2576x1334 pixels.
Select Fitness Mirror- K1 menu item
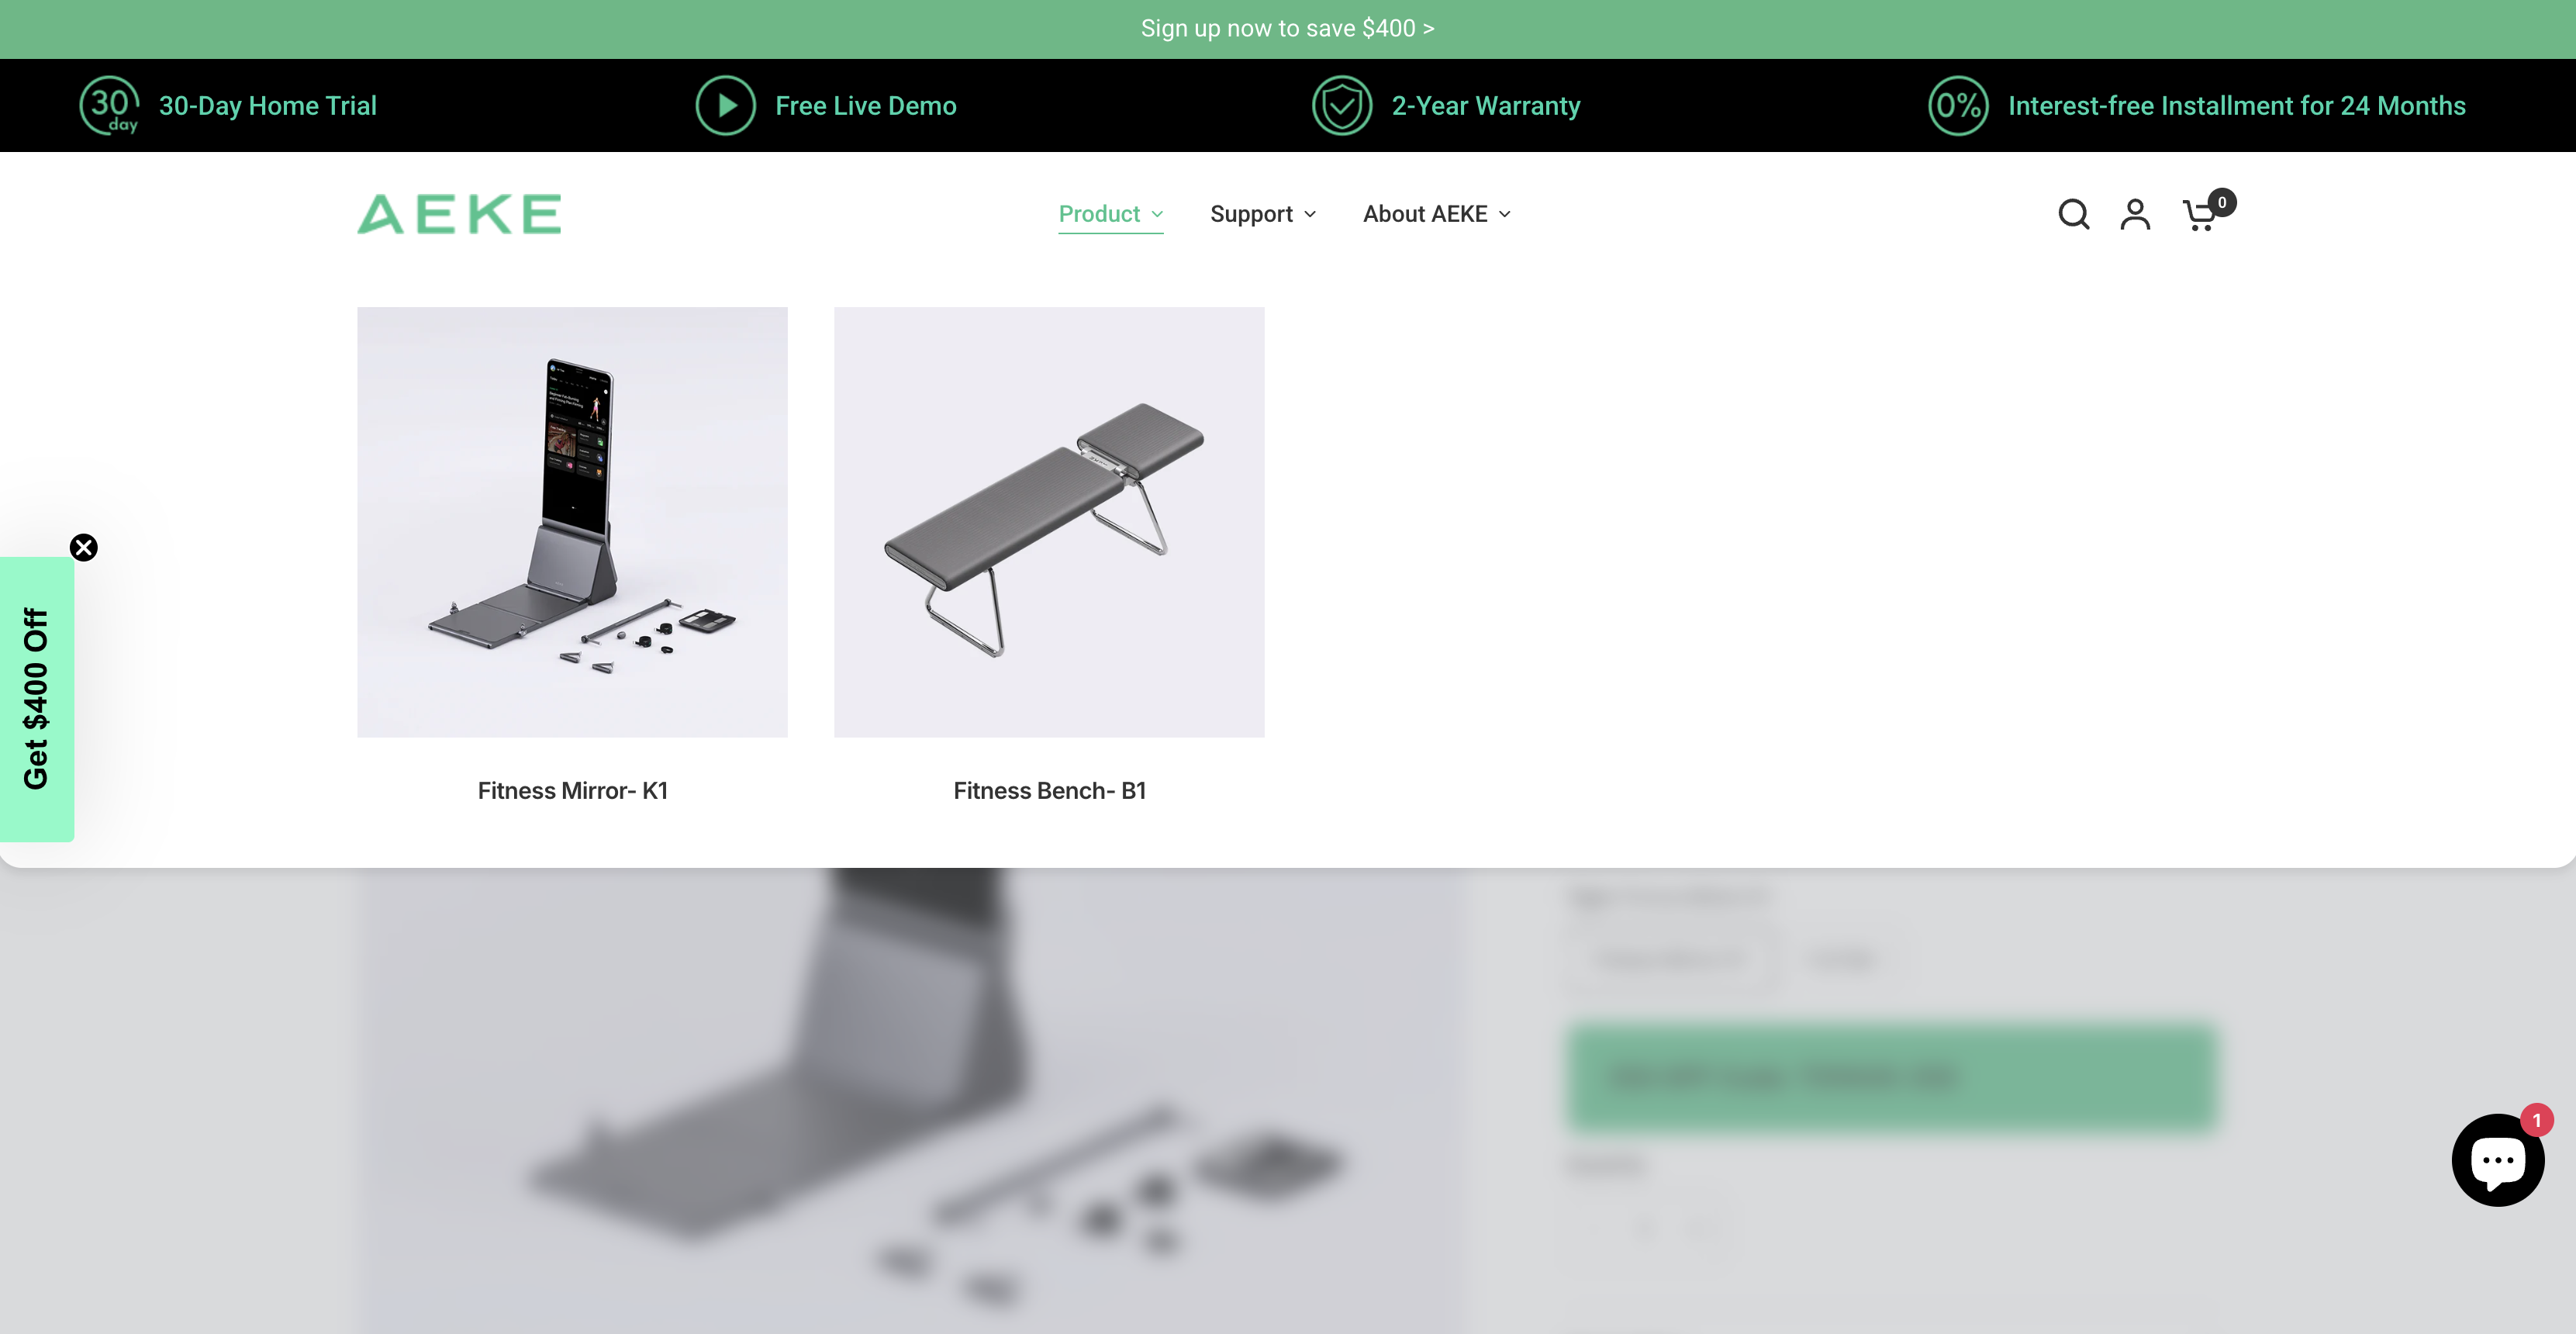(x=572, y=790)
